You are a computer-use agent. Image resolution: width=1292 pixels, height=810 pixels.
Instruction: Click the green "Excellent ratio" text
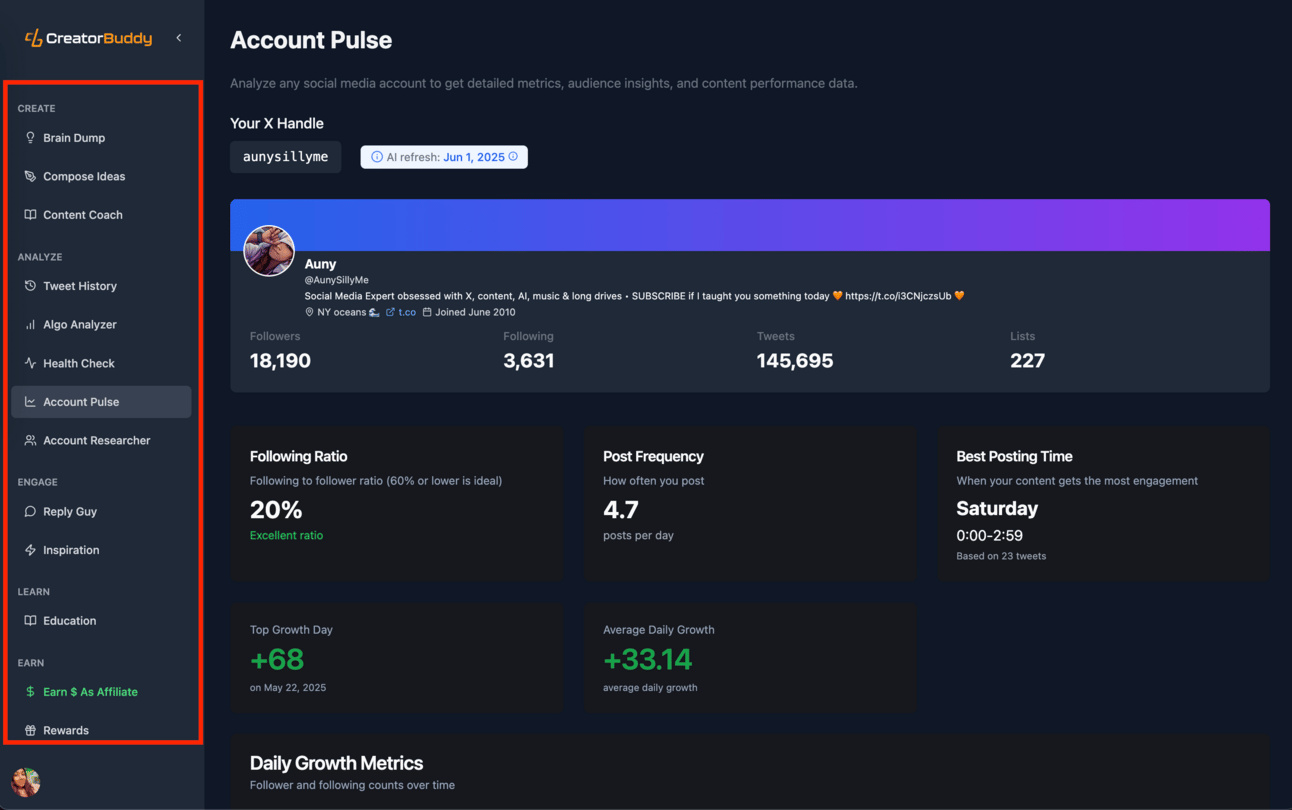point(286,535)
